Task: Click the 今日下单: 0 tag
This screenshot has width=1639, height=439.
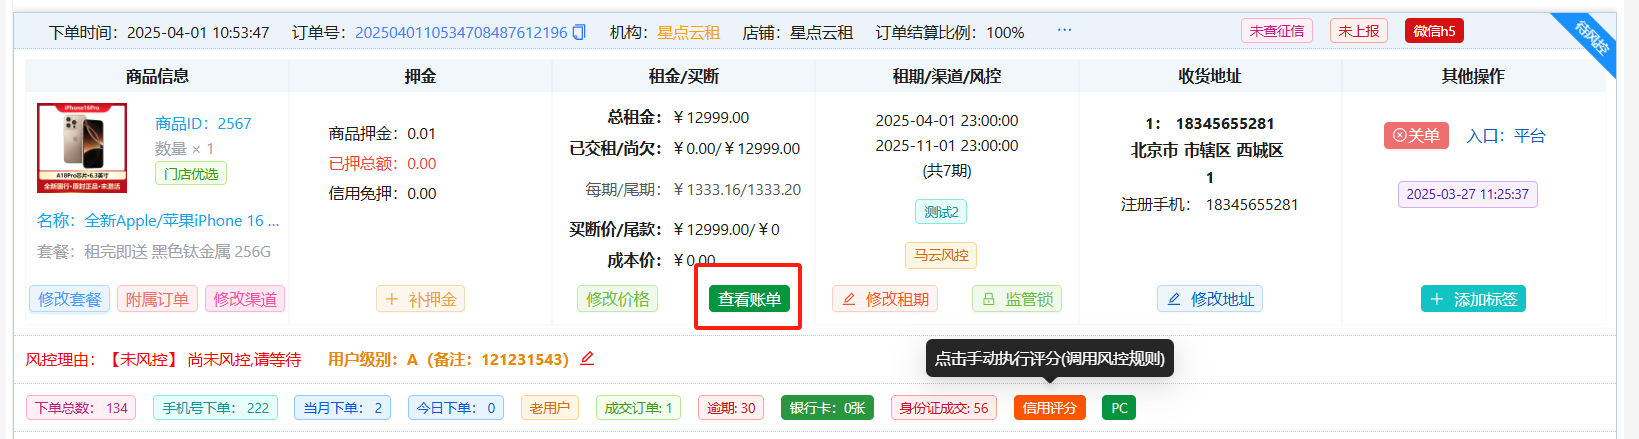Action: coord(455,408)
